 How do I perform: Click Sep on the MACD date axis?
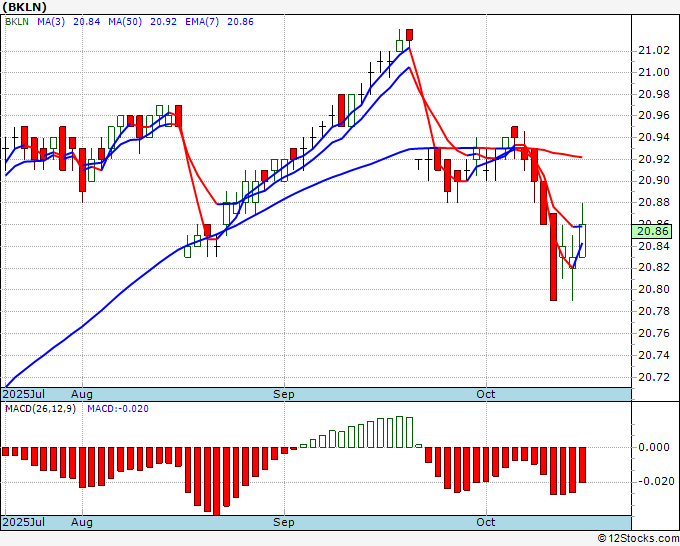[284, 522]
